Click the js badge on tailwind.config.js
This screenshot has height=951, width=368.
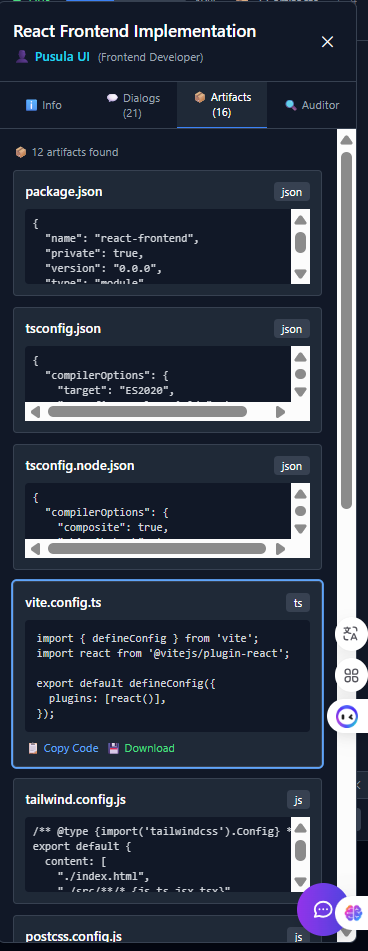pos(298,800)
